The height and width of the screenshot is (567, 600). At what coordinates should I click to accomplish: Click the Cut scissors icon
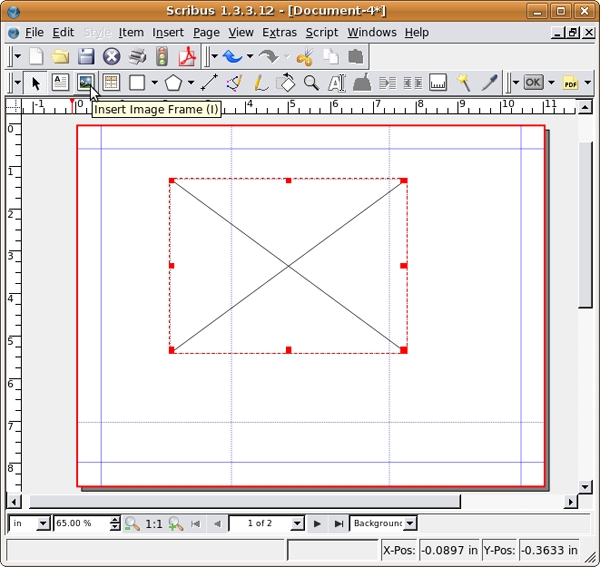click(303, 57)
